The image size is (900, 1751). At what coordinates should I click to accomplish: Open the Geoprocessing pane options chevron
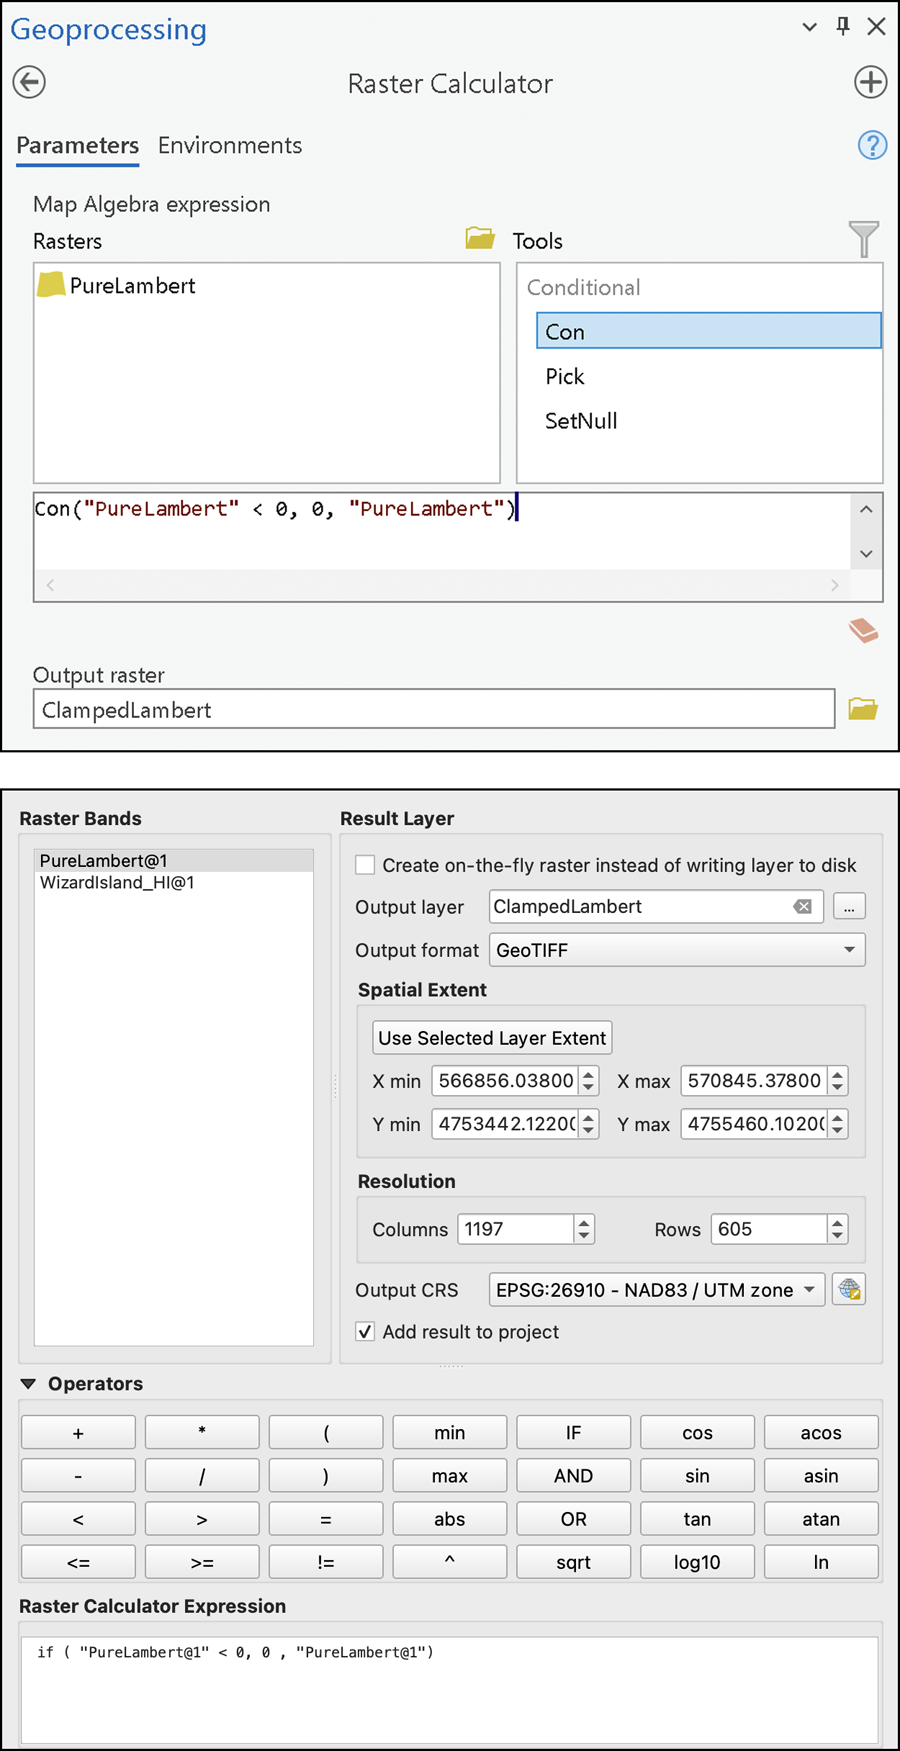point(810,27)
